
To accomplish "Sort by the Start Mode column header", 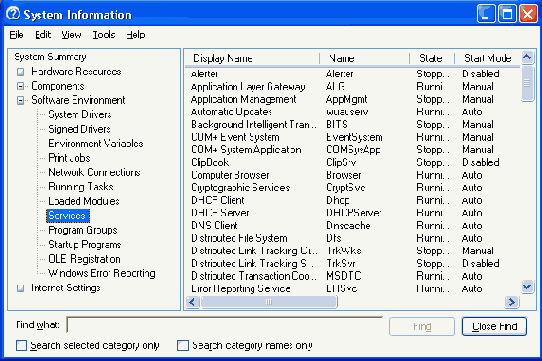I will (x=487, y=58).
